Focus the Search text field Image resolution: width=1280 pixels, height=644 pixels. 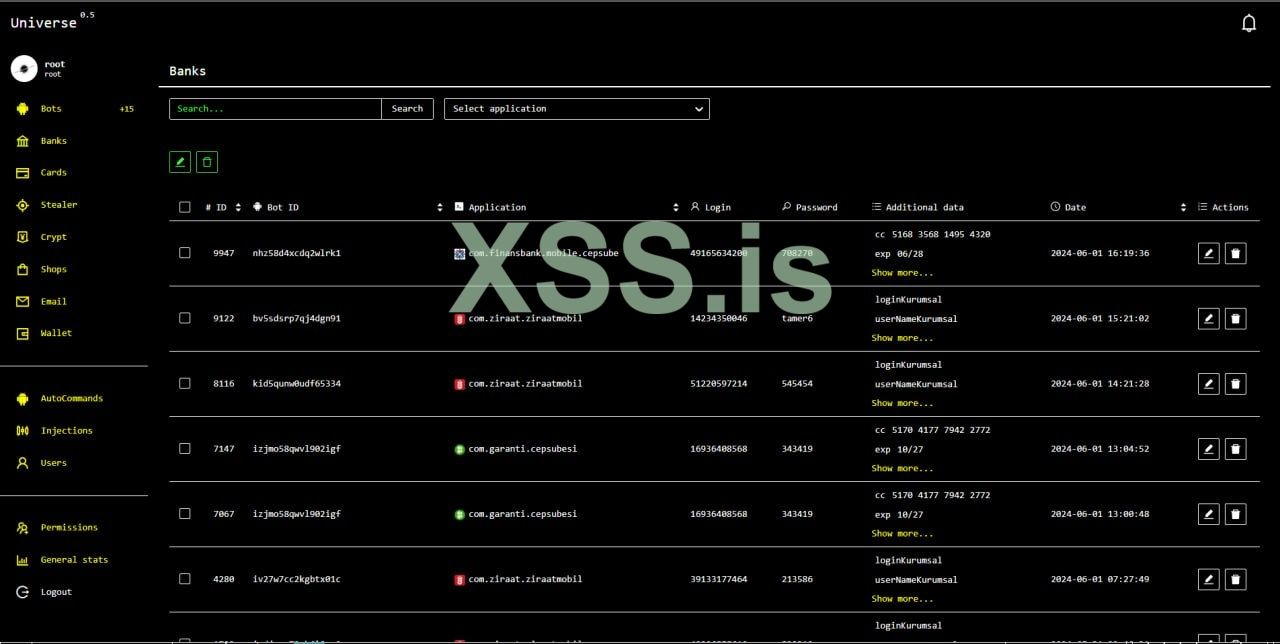pyautogui.click(x=275, y=109)
